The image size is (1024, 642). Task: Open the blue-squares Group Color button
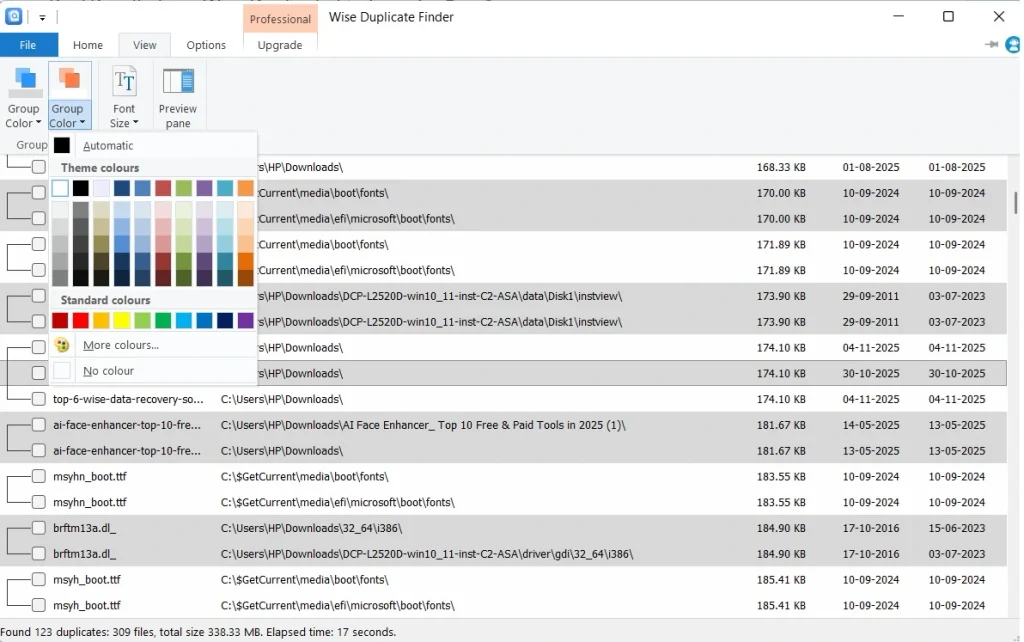pyautogui.click(x=24, y=97)
